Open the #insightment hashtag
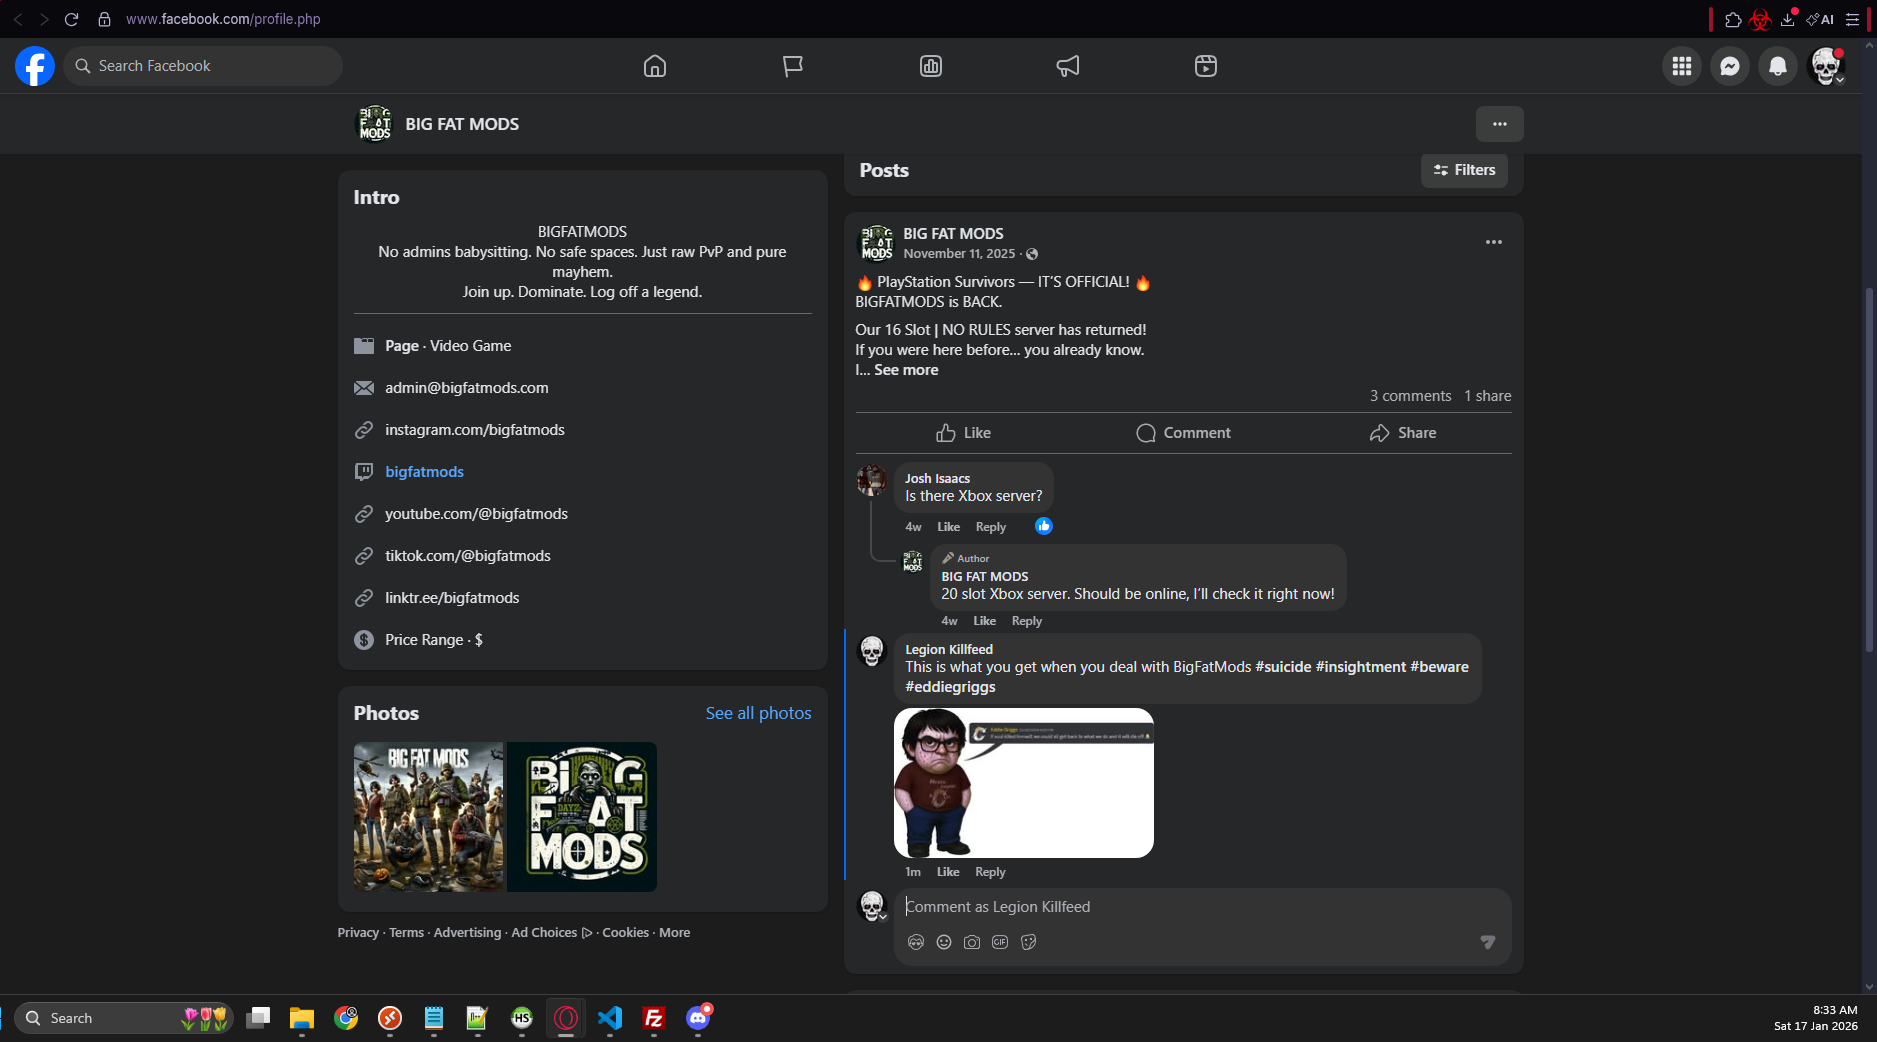The width and height of the screenshot is (1877, 1042). tap(1361, 667)
